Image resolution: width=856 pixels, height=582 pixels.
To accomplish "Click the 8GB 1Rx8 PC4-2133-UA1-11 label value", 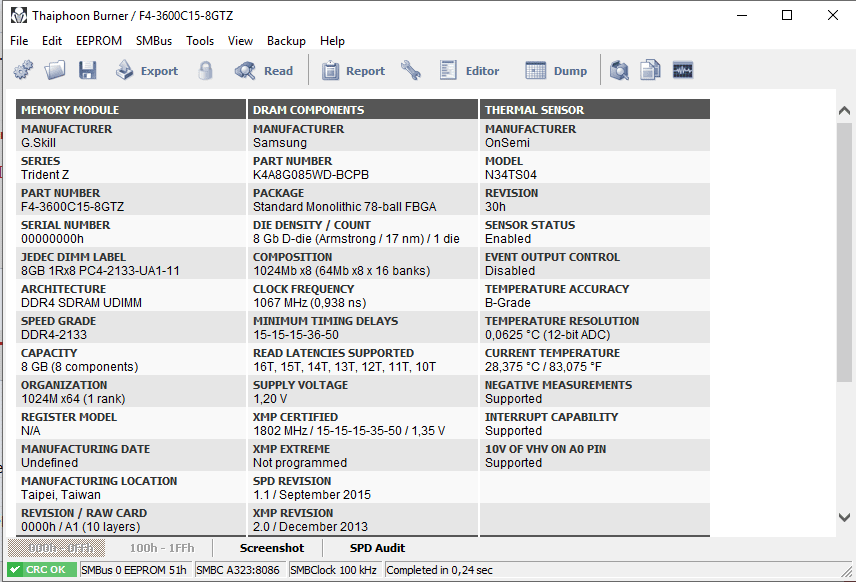I will [x=100, y=271].
